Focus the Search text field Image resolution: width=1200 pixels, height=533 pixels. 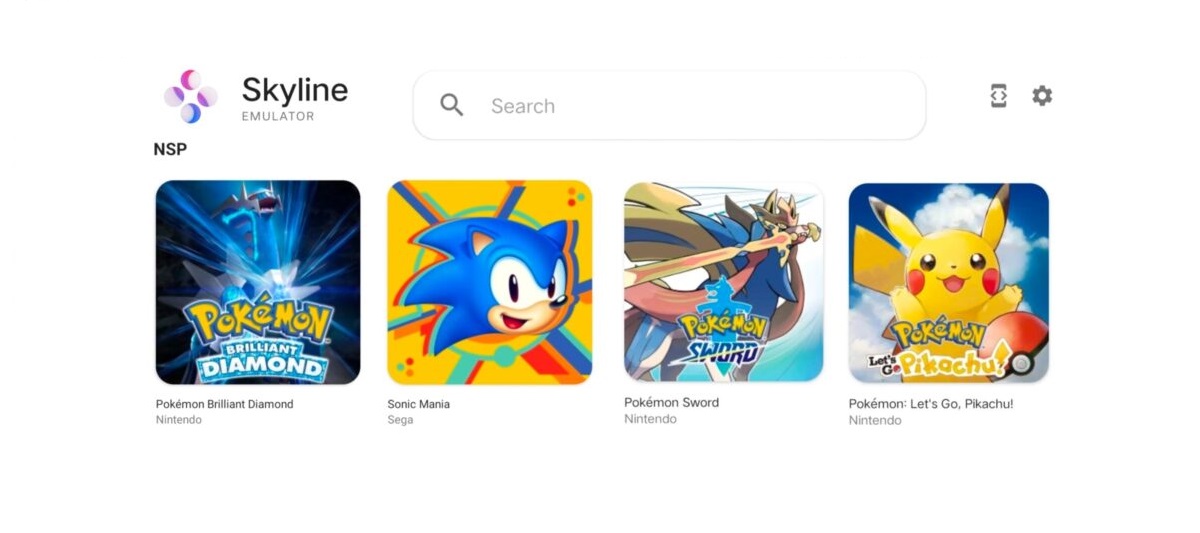click(x=669, y=105)
